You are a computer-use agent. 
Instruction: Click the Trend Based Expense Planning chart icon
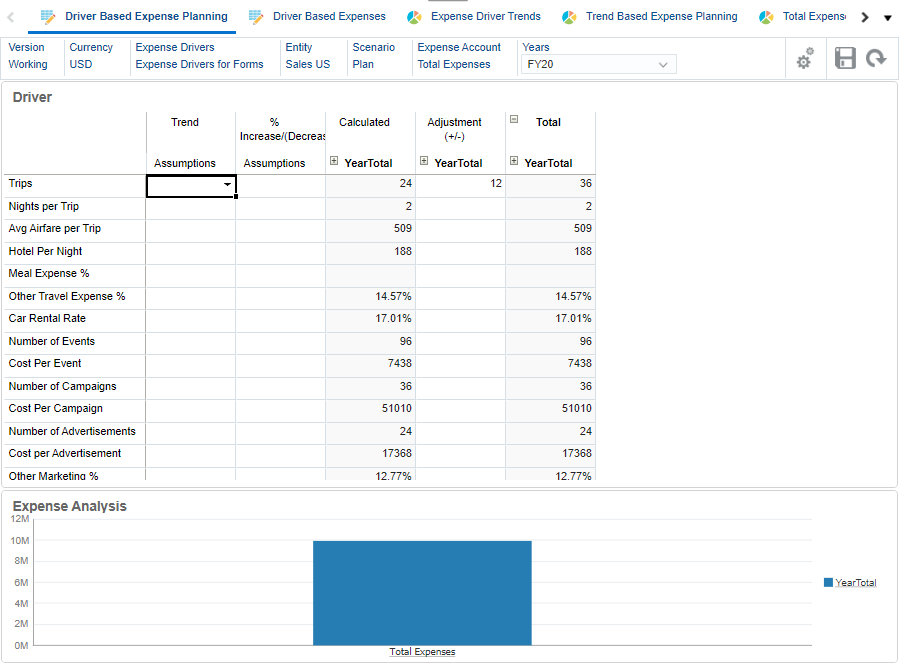(570, 16)
